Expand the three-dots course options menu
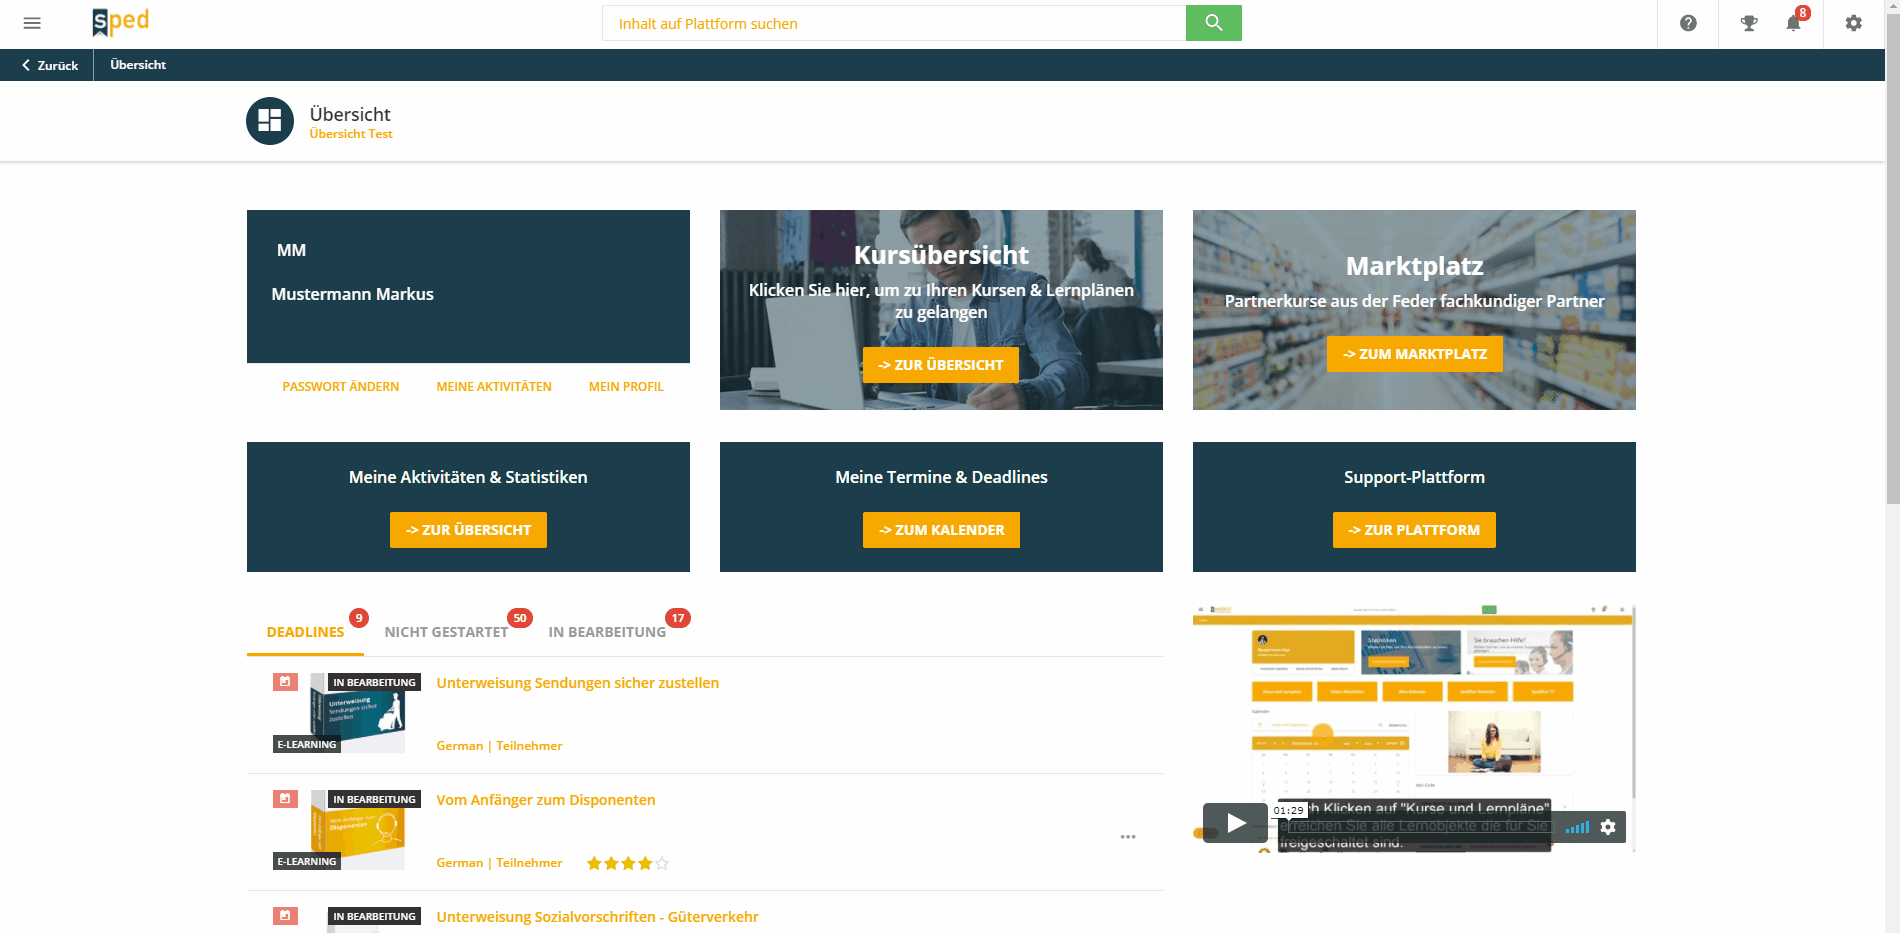This screenshot has width=1900, height=933. [x=1128, y=837]
